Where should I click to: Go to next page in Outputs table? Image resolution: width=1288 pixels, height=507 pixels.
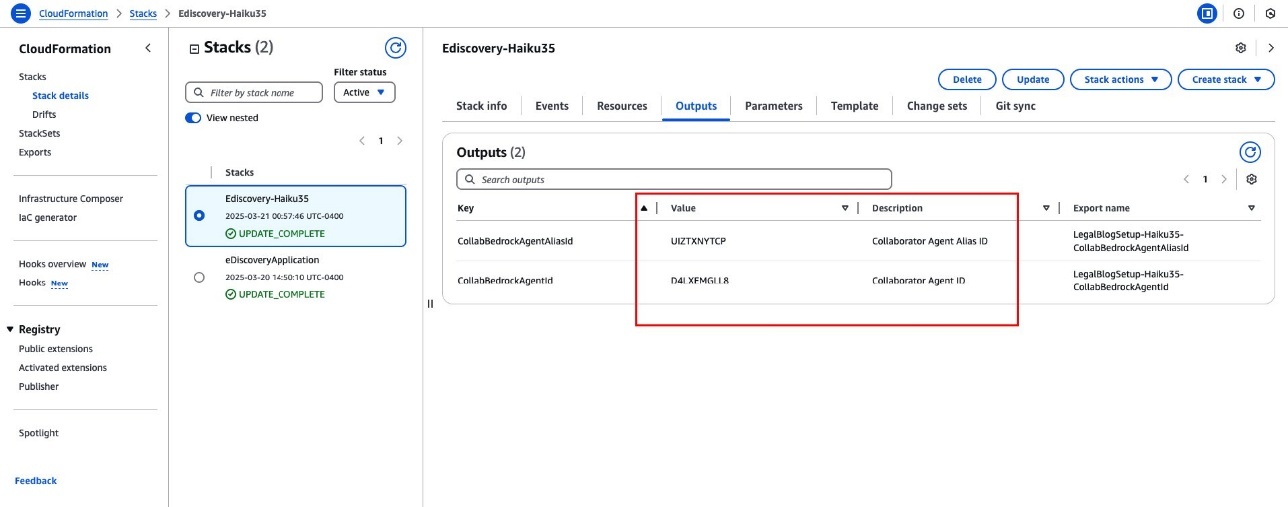coord(1224,180)
